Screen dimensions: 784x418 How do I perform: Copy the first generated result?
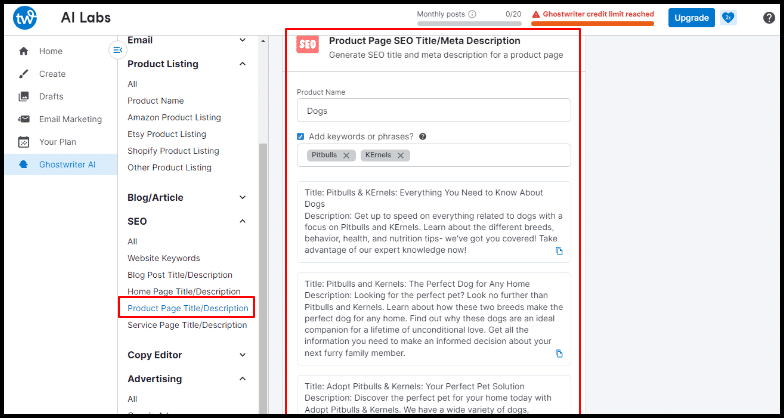tap(560, 251)
